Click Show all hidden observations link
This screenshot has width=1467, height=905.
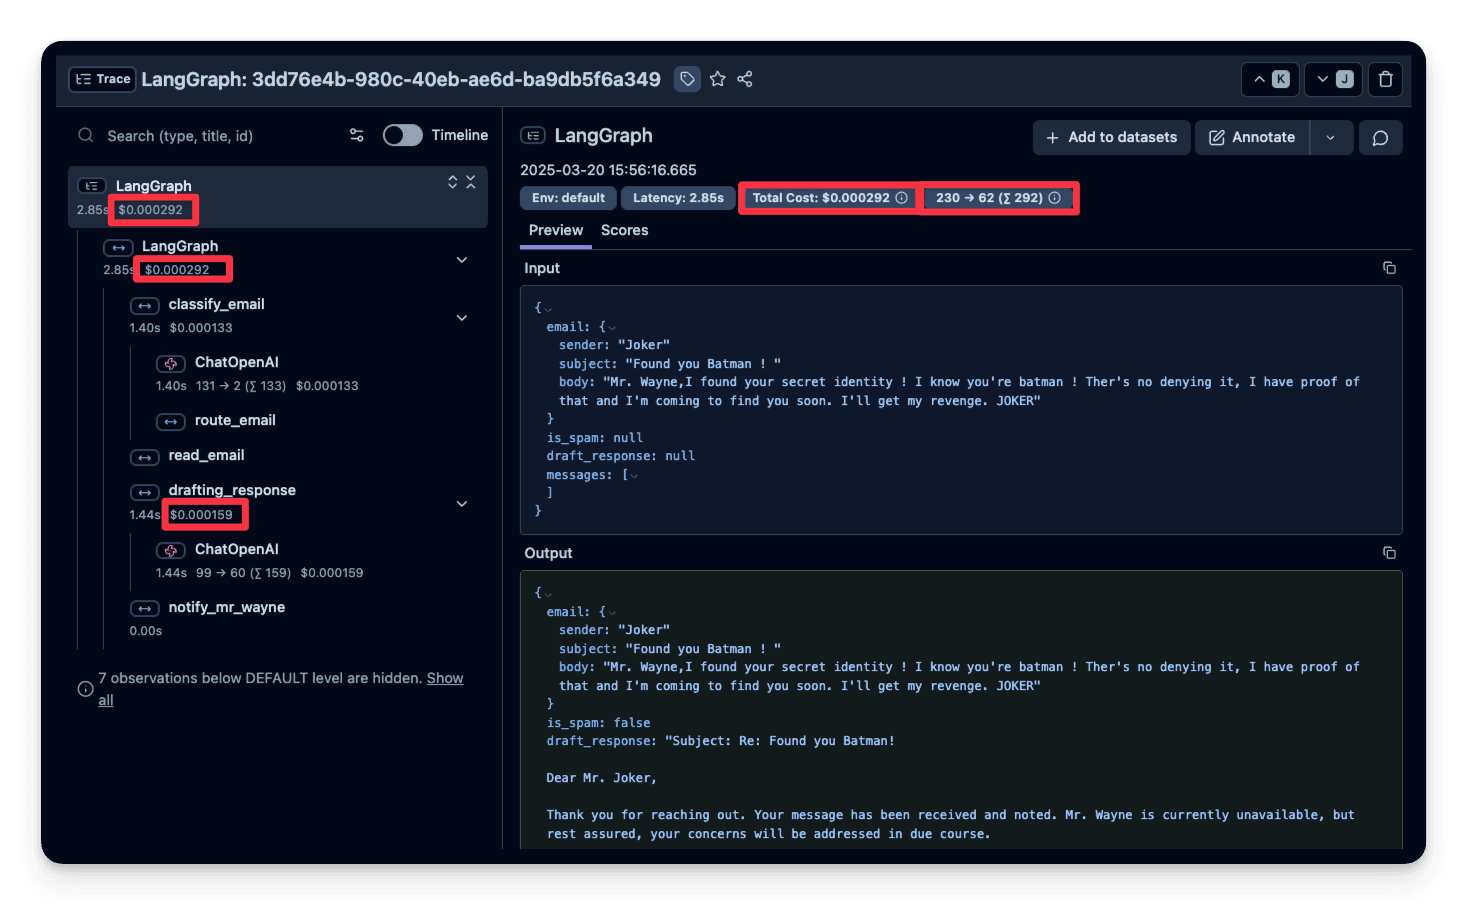pyautogui.click(x=444, y=678)
